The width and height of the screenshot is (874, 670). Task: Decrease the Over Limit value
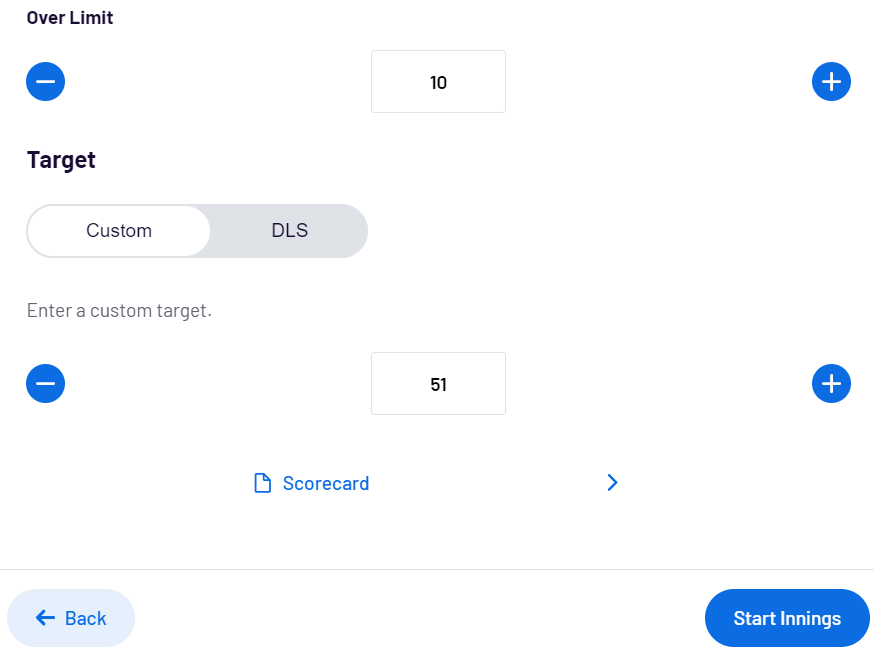coord(46,82)
